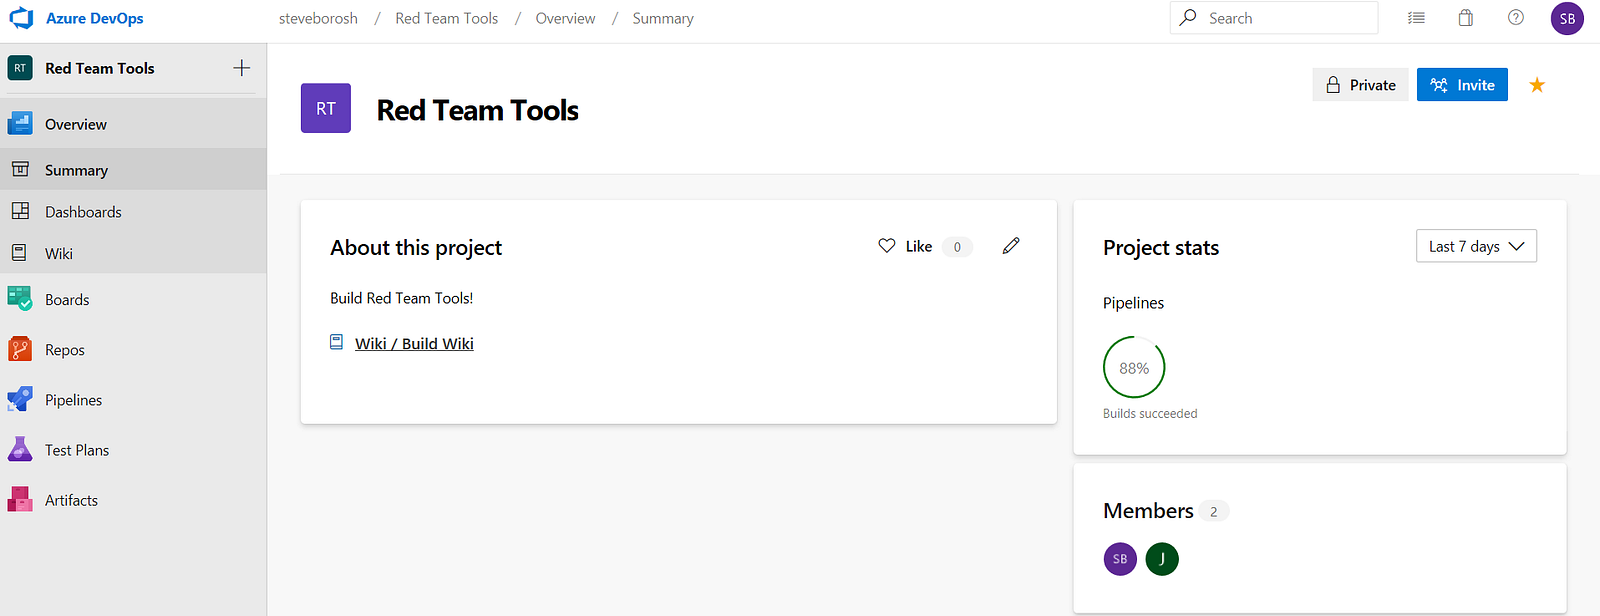Click the Builds succeeded label

pyautogui.click(x=1150, y=414)
